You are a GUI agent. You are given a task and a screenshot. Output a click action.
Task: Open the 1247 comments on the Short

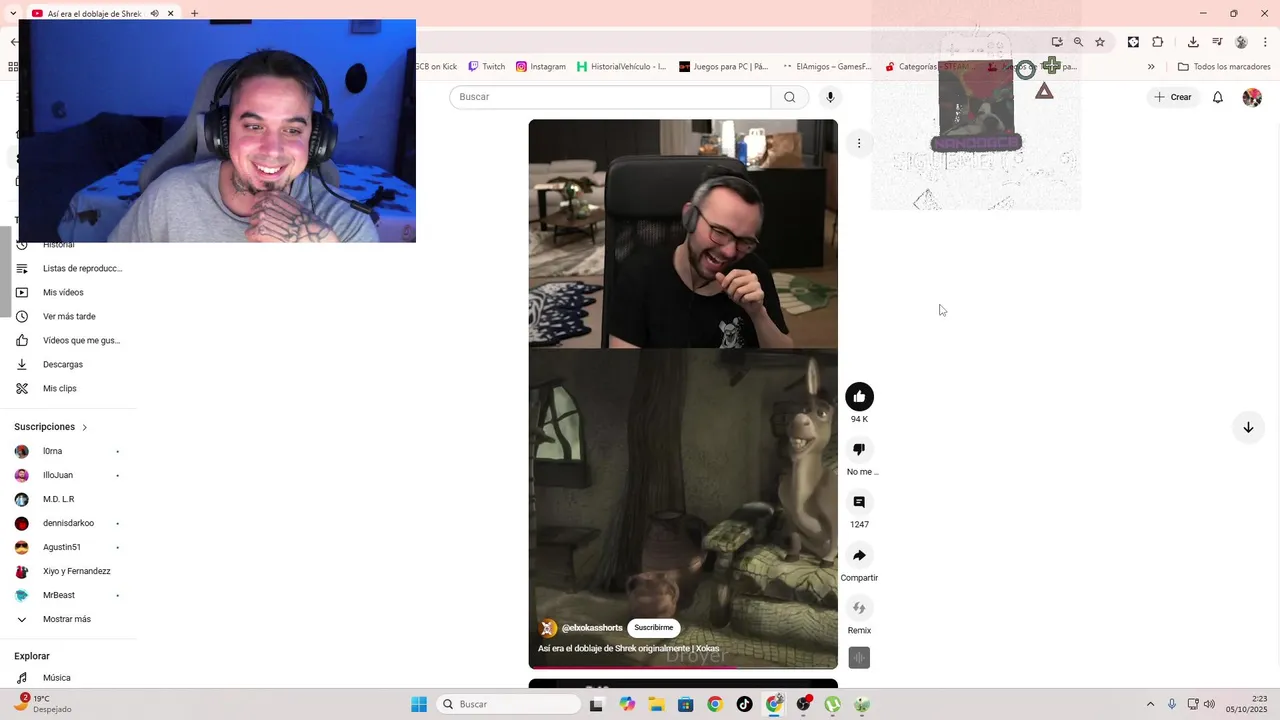(859, 502)
